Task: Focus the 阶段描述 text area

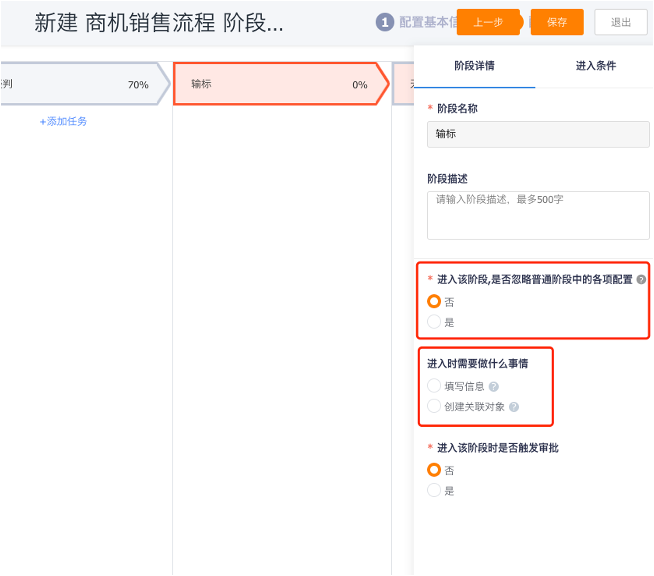Action: click(x=538, y=215)
